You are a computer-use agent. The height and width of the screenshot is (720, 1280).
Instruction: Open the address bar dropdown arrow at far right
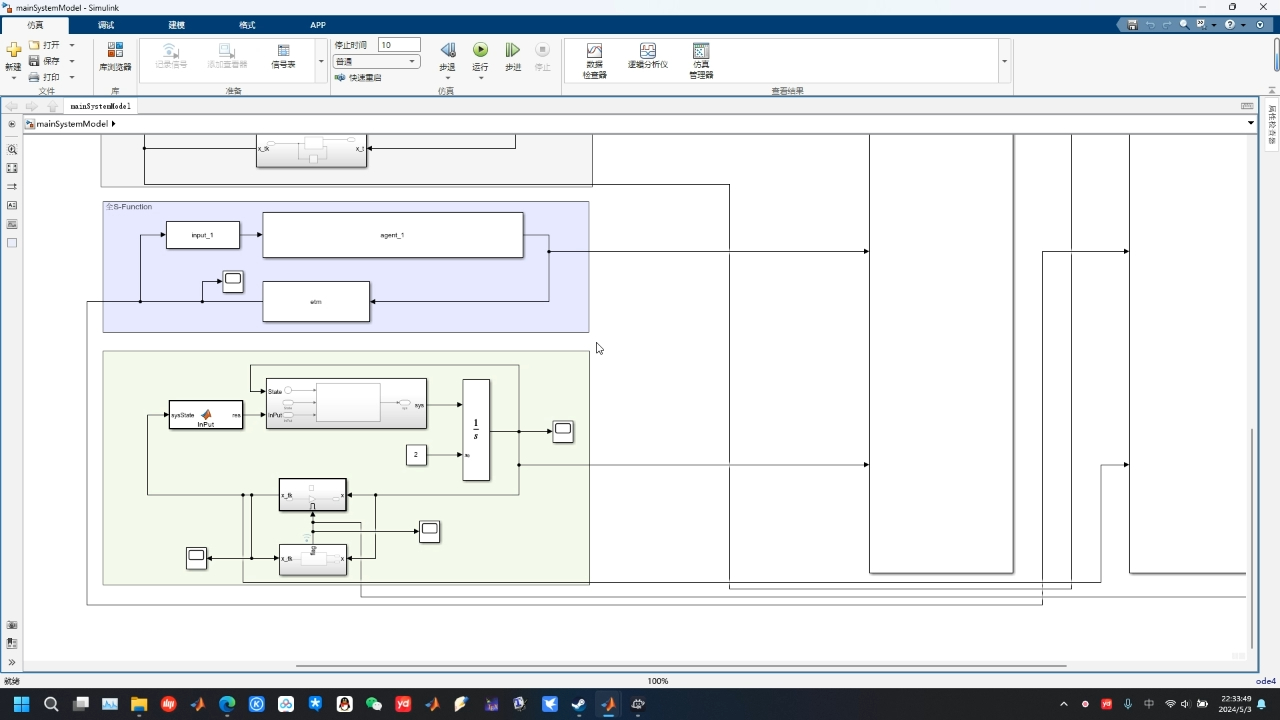click(x=1251, y=123)
